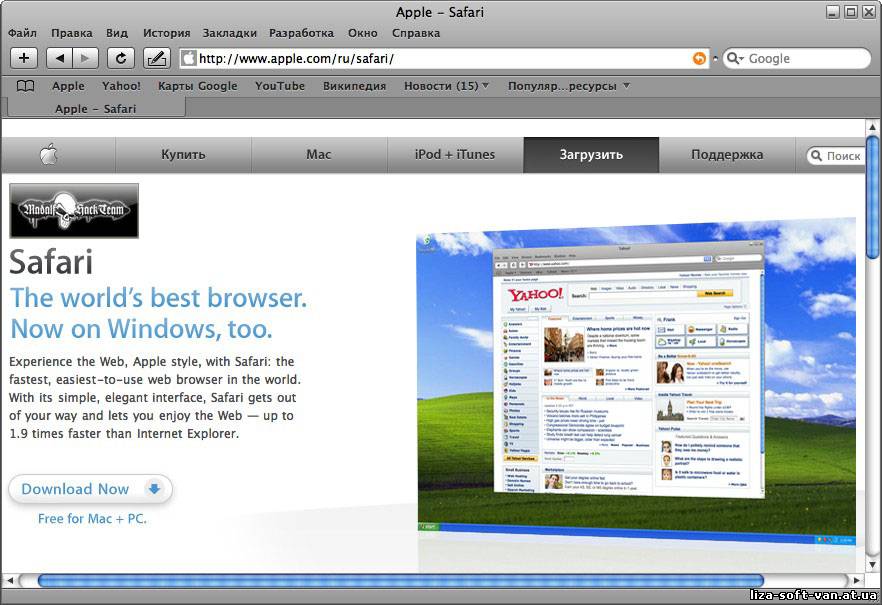Go forward with the right arrow button
Screen dimensions: 882x605
click(85, 58)
